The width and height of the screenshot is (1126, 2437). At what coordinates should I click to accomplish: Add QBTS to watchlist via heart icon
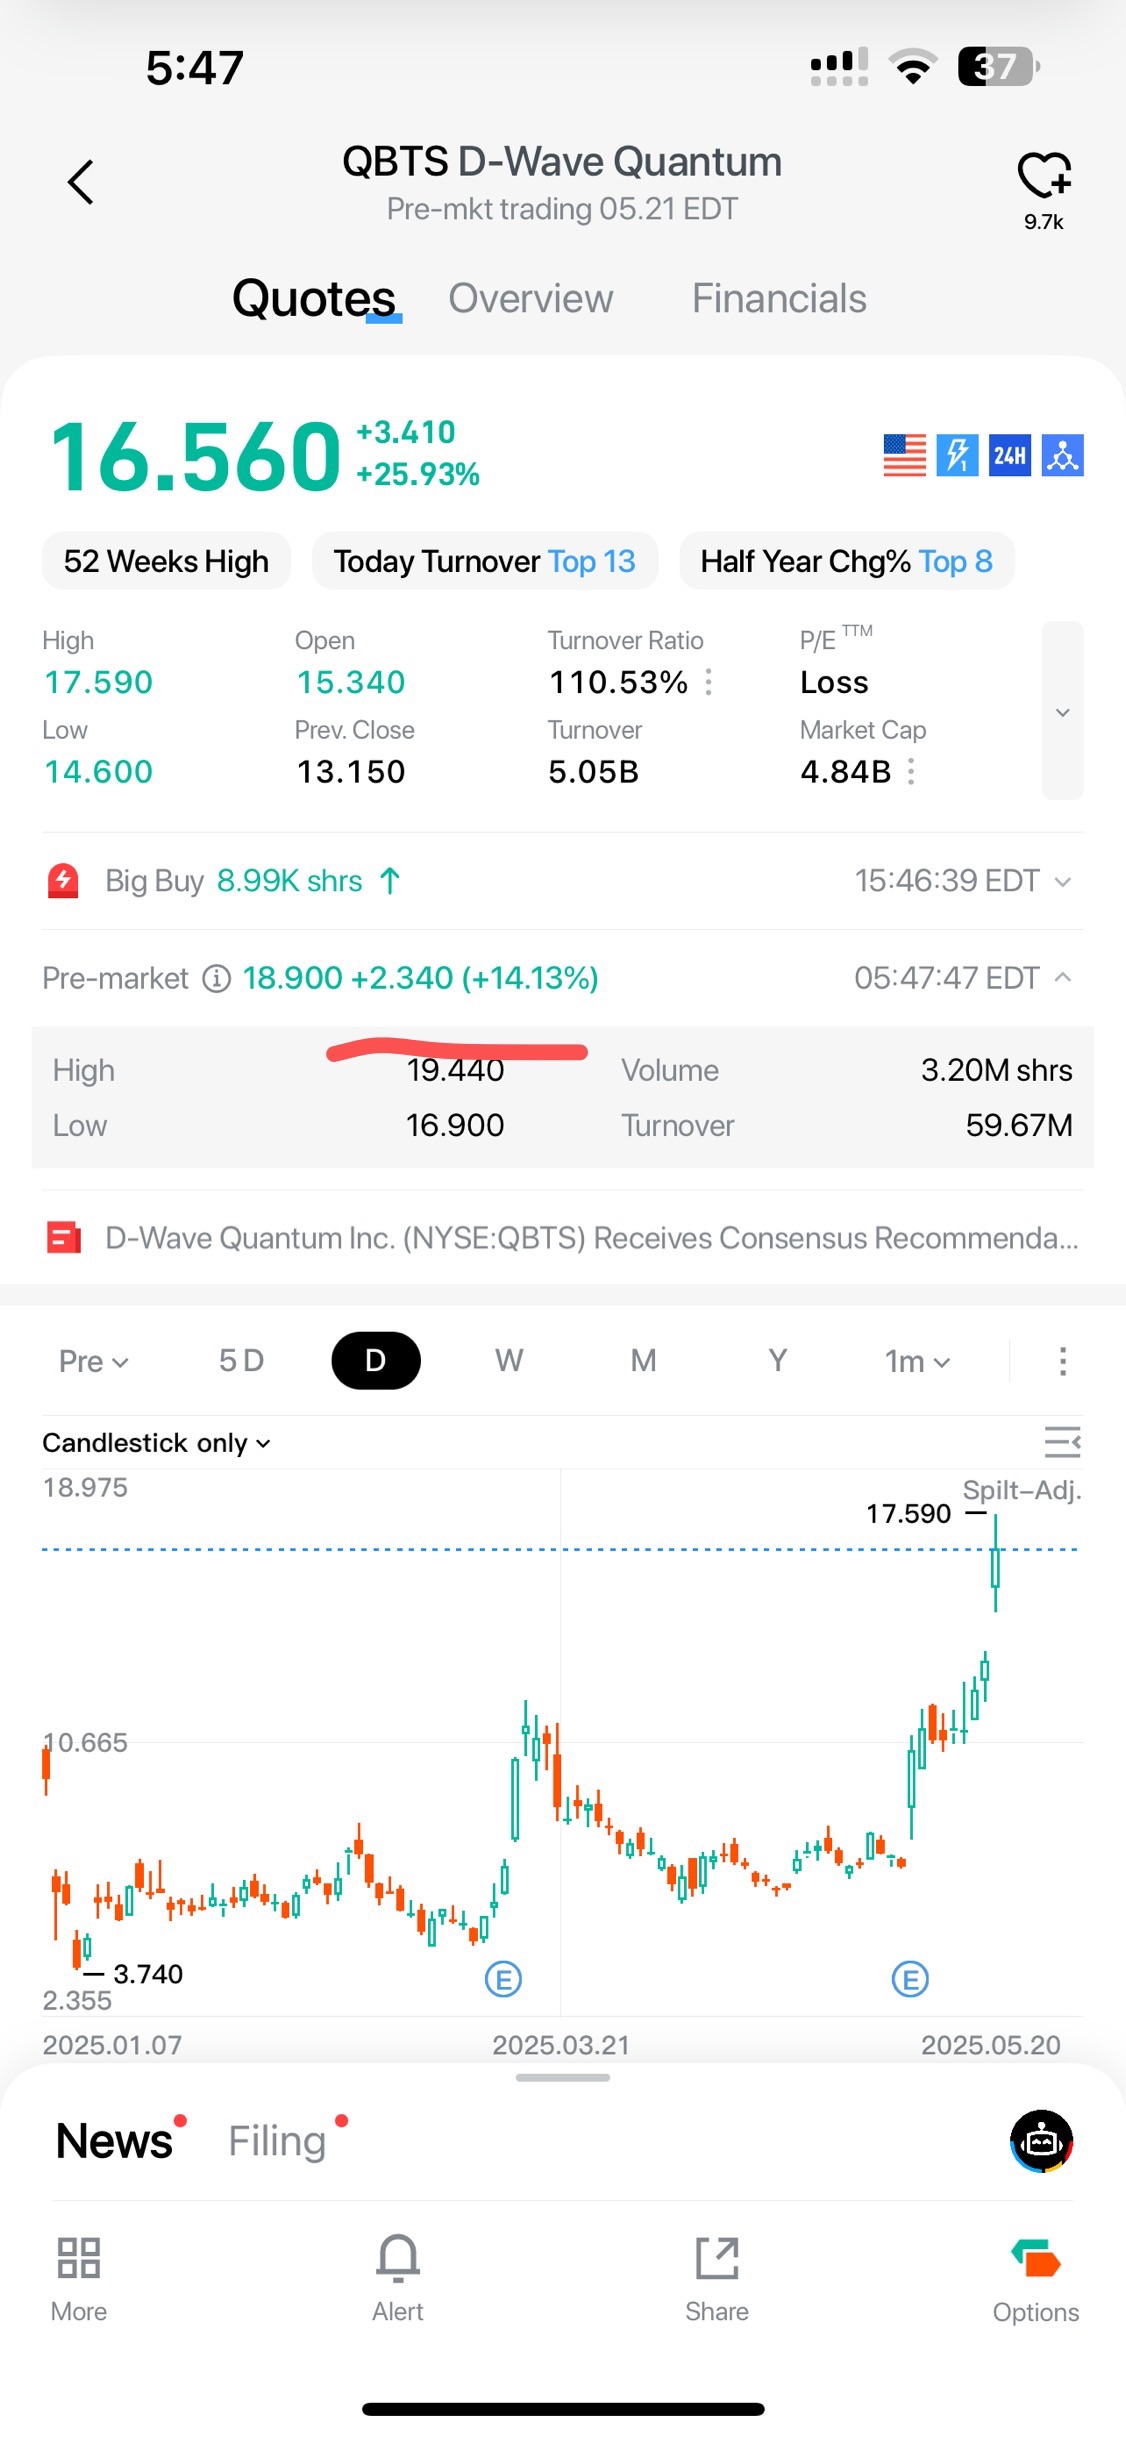[1043, 176]
